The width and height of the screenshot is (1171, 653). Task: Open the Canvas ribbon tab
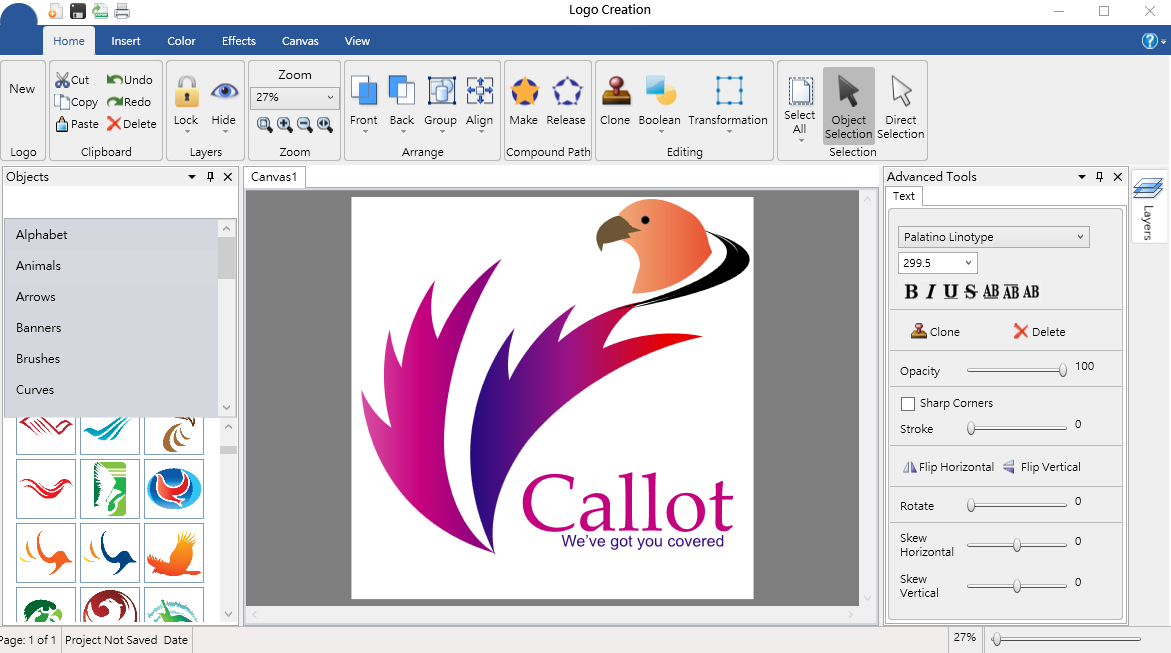click(300, 41)
